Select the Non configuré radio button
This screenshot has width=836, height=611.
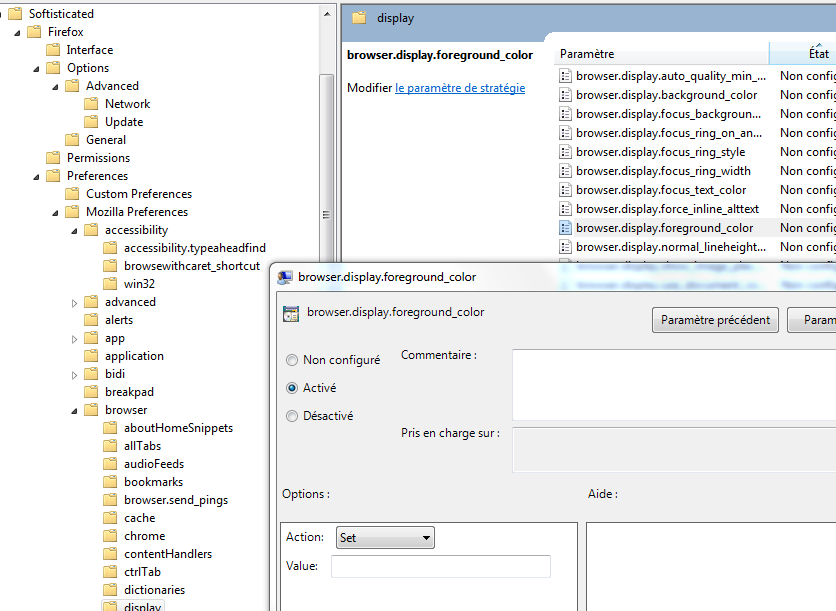click(x=292, y=360)
